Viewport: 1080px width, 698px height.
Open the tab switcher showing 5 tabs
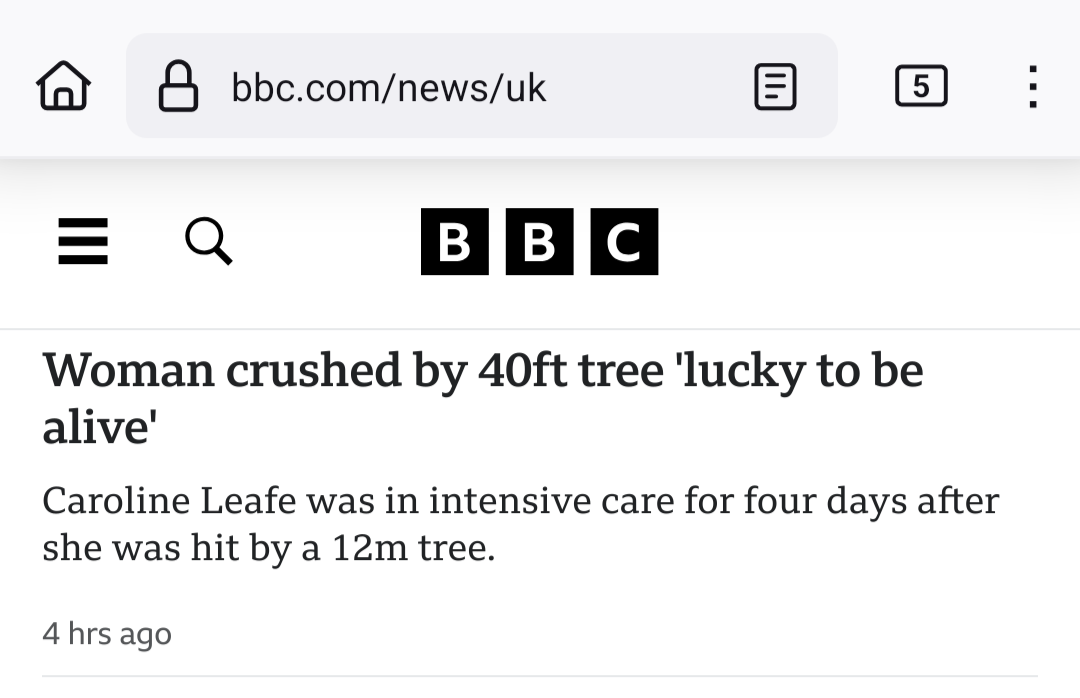(x=920, y=86)
